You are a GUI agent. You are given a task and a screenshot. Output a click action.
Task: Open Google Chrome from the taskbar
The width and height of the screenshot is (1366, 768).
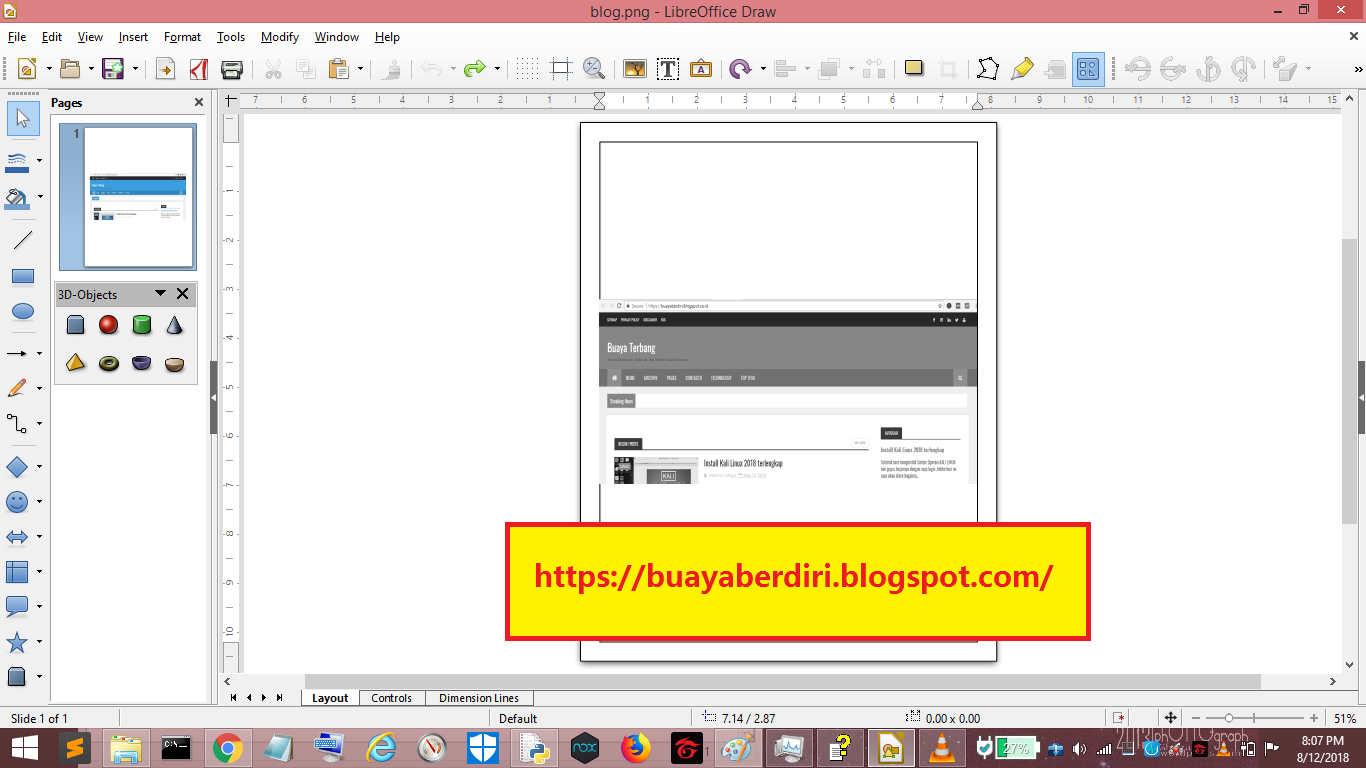[x=228, y=747]
